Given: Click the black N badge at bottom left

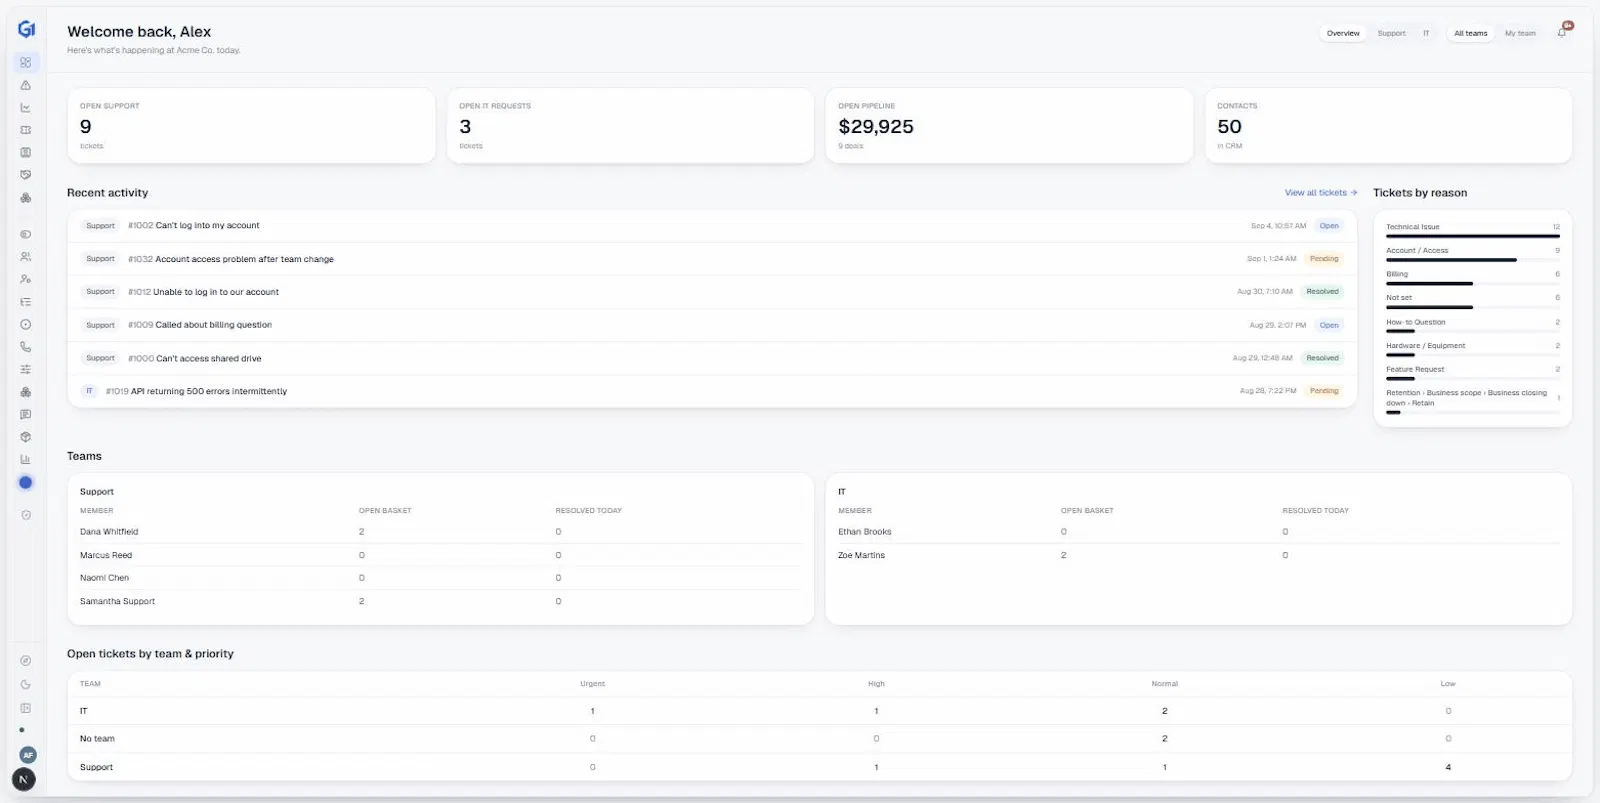Looking at the screenshot, I should (x=24, y=779).
